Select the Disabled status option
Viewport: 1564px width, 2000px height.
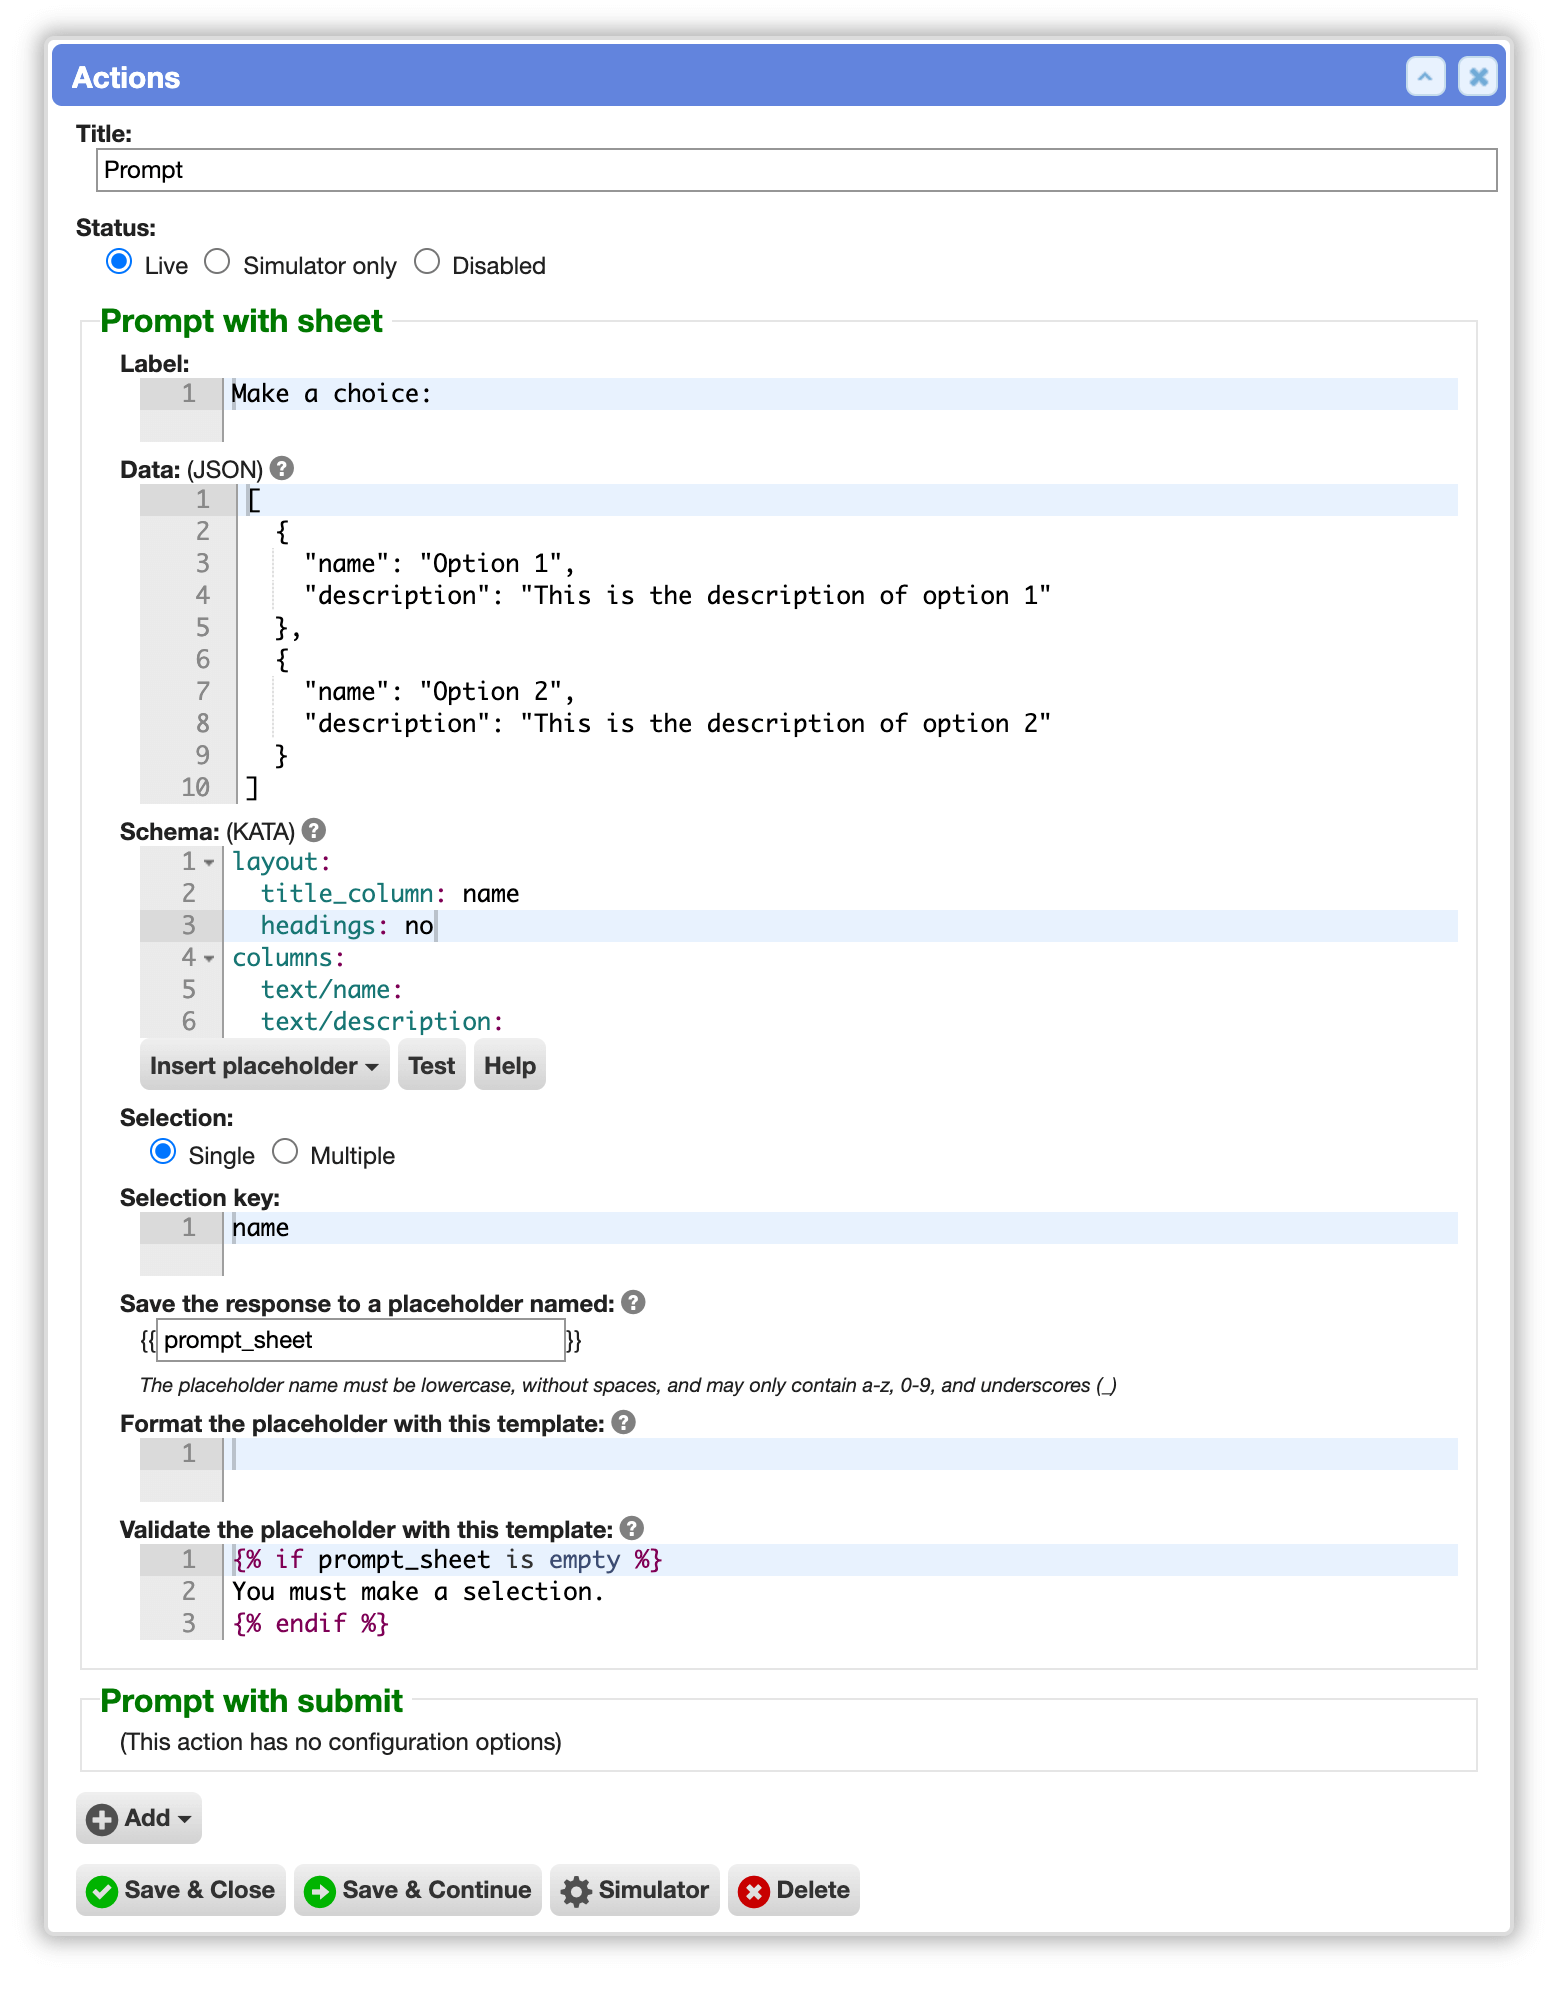(427, 262)
